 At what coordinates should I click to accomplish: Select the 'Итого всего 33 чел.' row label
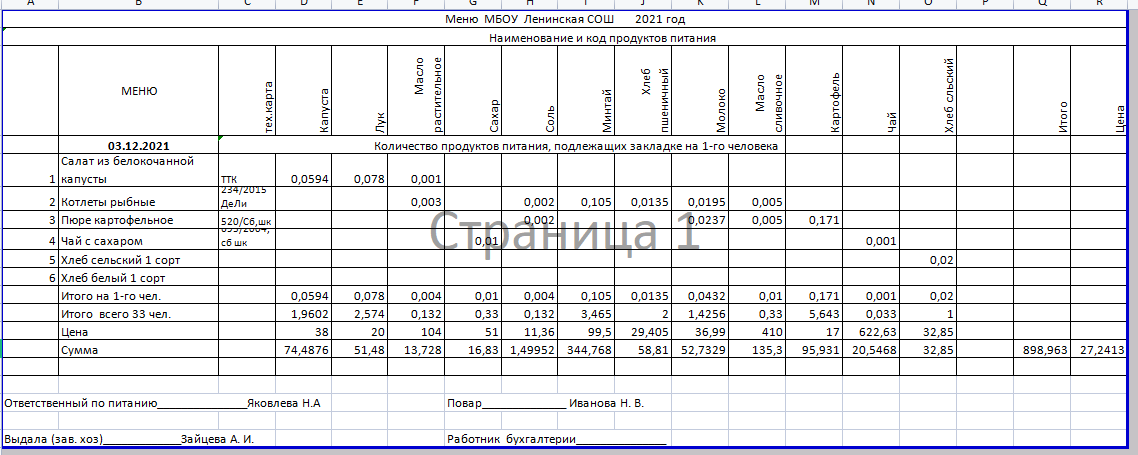pos(116,314)
